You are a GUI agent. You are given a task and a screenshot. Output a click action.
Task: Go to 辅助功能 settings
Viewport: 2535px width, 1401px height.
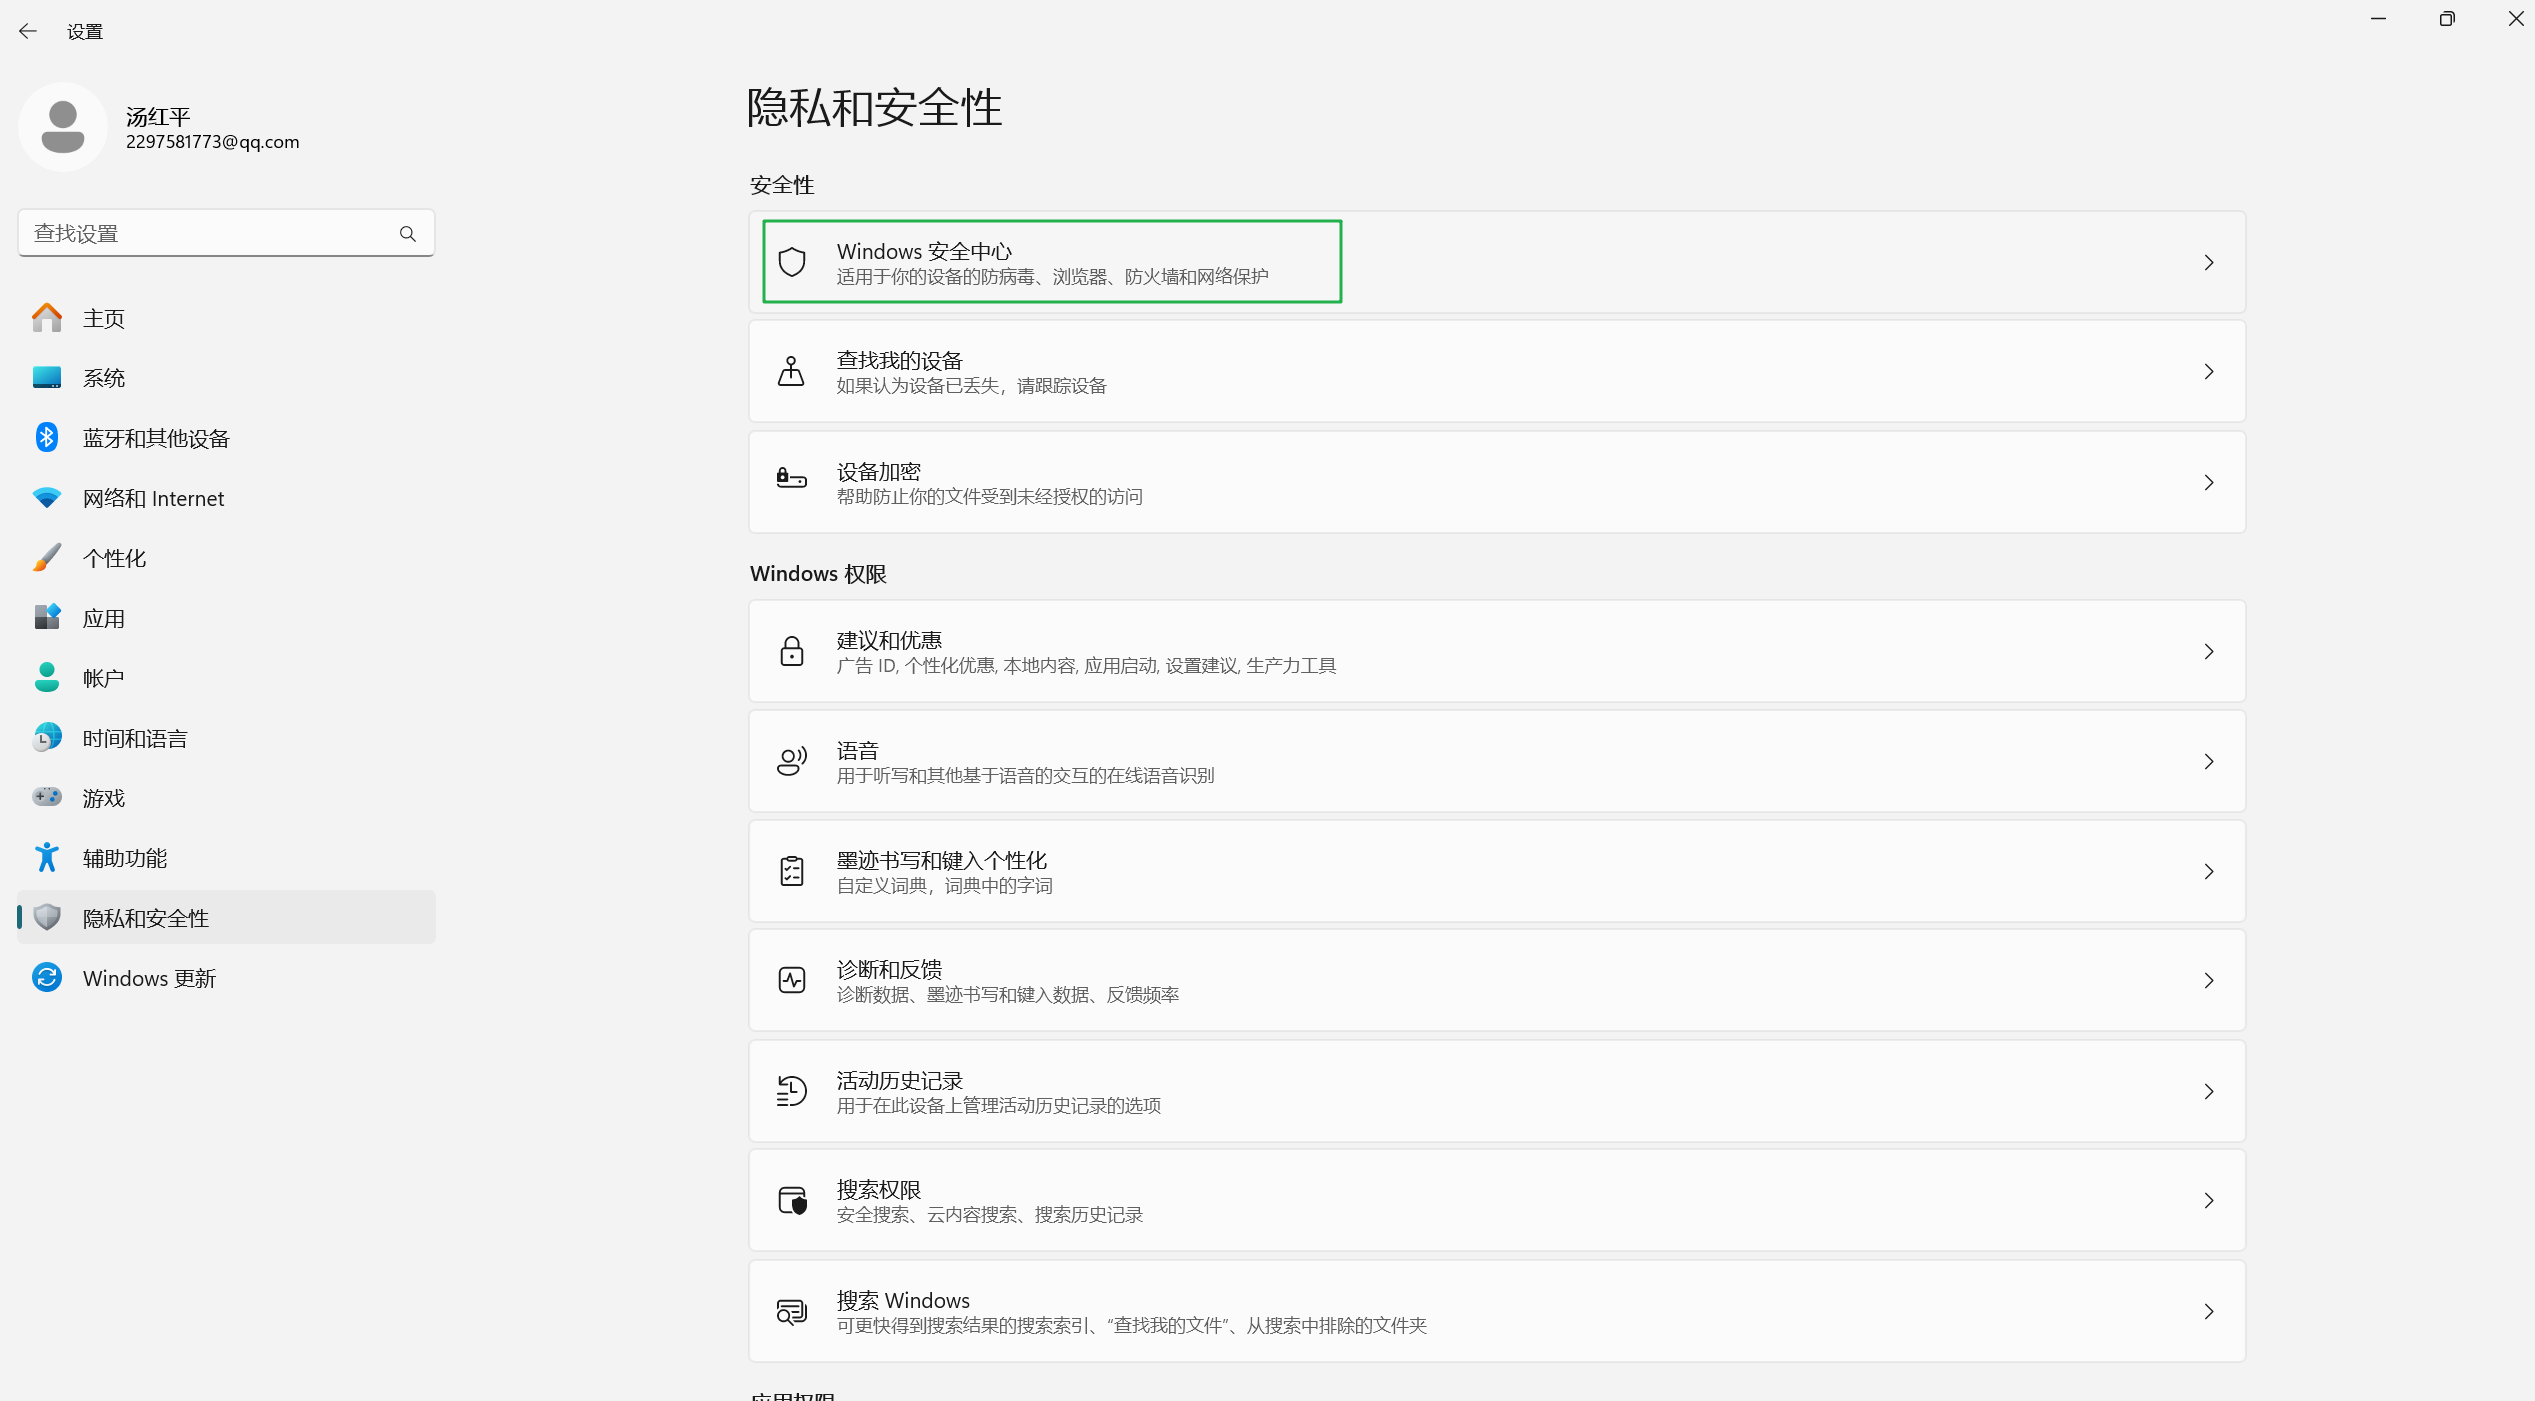pyautogui.click(x=227, y=858)
